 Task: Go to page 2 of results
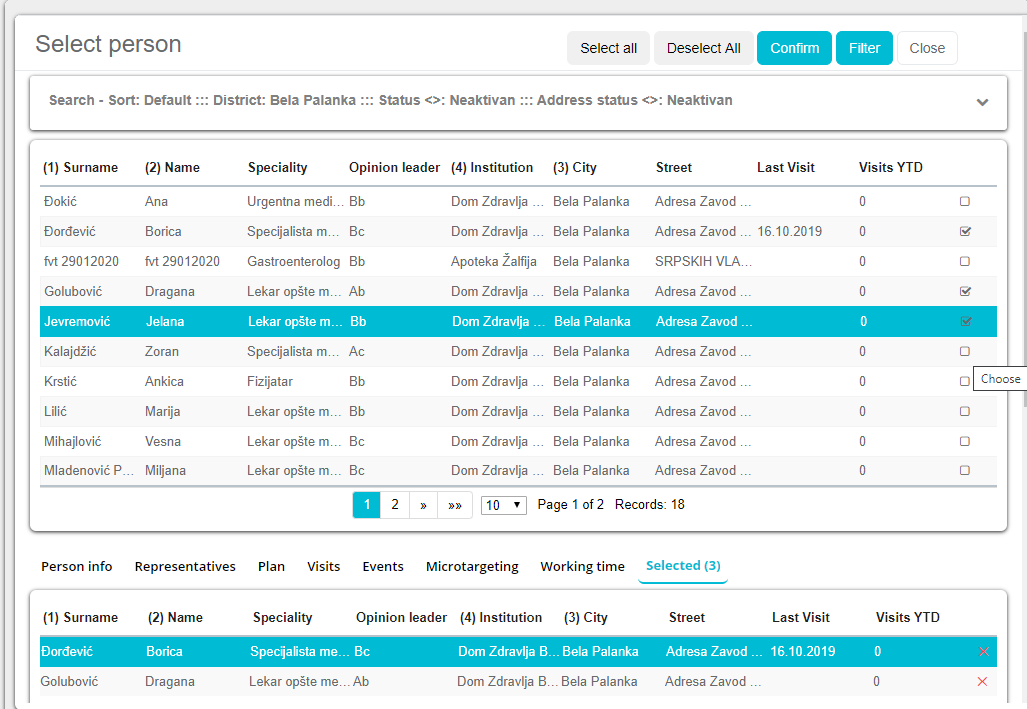click(395, 505)
